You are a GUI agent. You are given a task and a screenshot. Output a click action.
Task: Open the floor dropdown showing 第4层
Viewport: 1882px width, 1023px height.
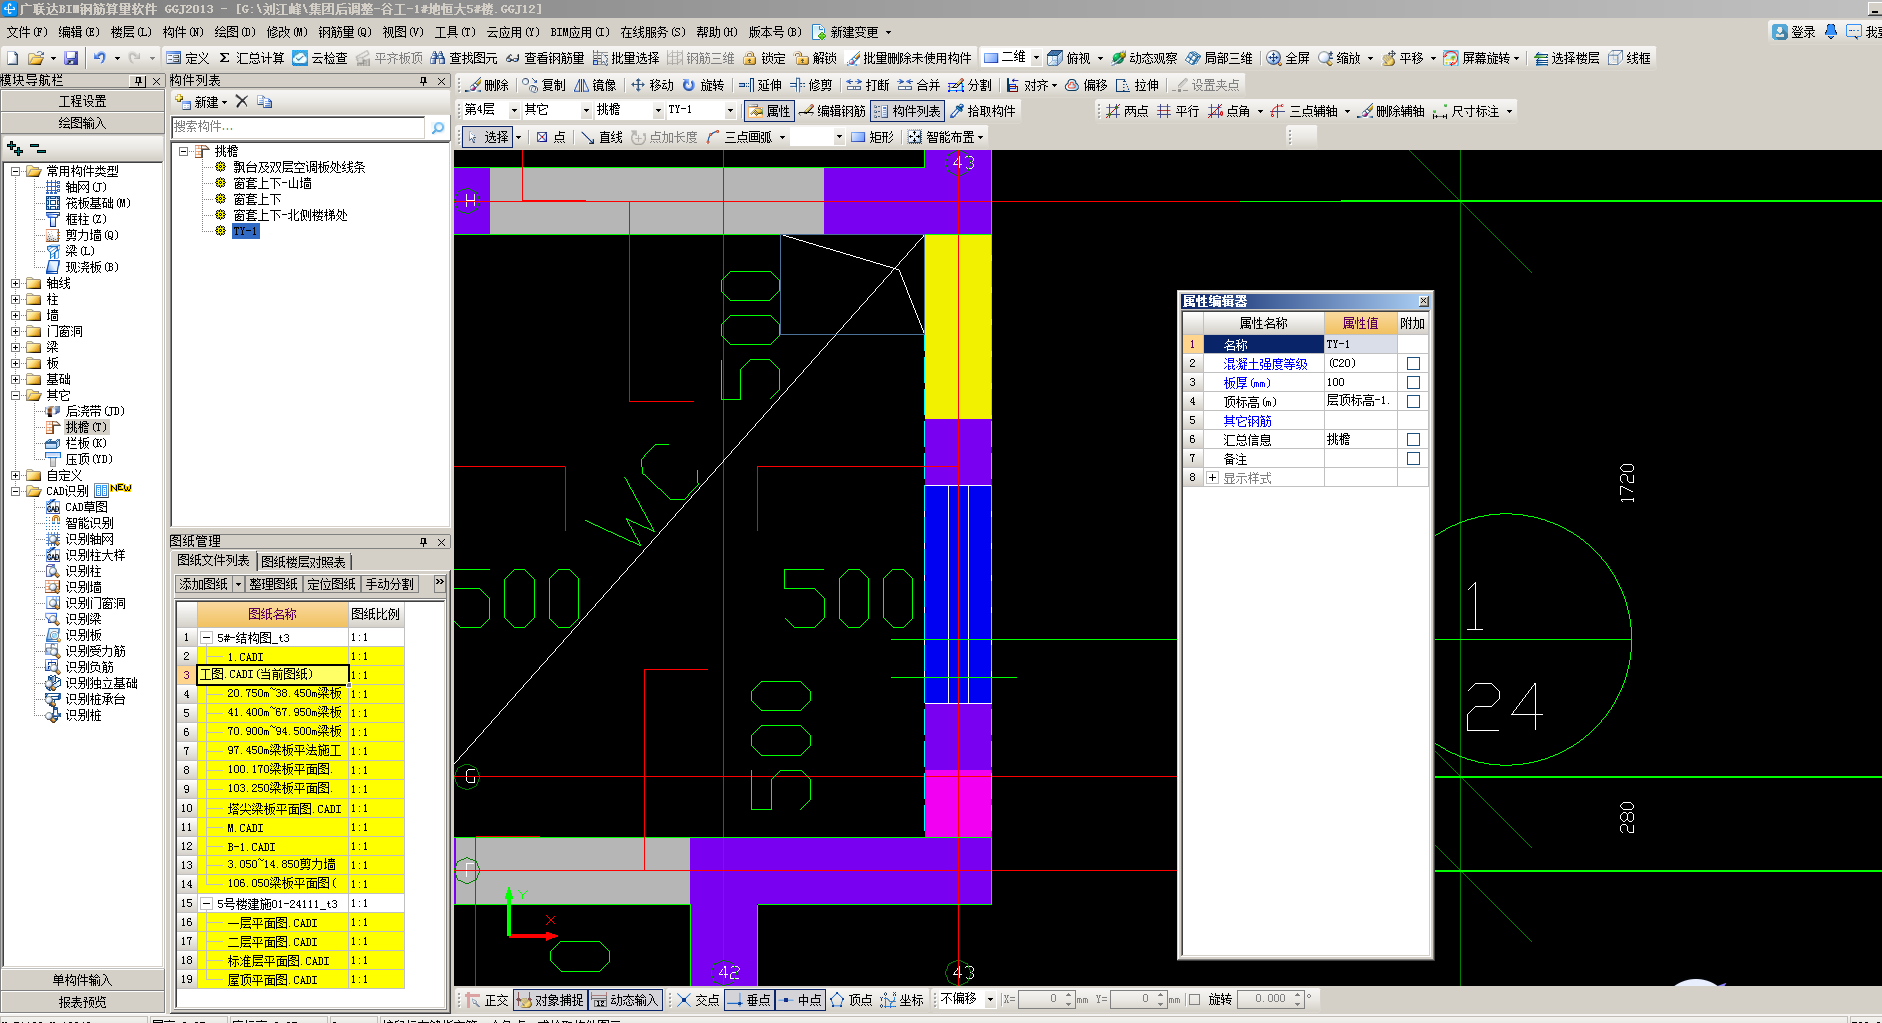(x=514, y=111)
